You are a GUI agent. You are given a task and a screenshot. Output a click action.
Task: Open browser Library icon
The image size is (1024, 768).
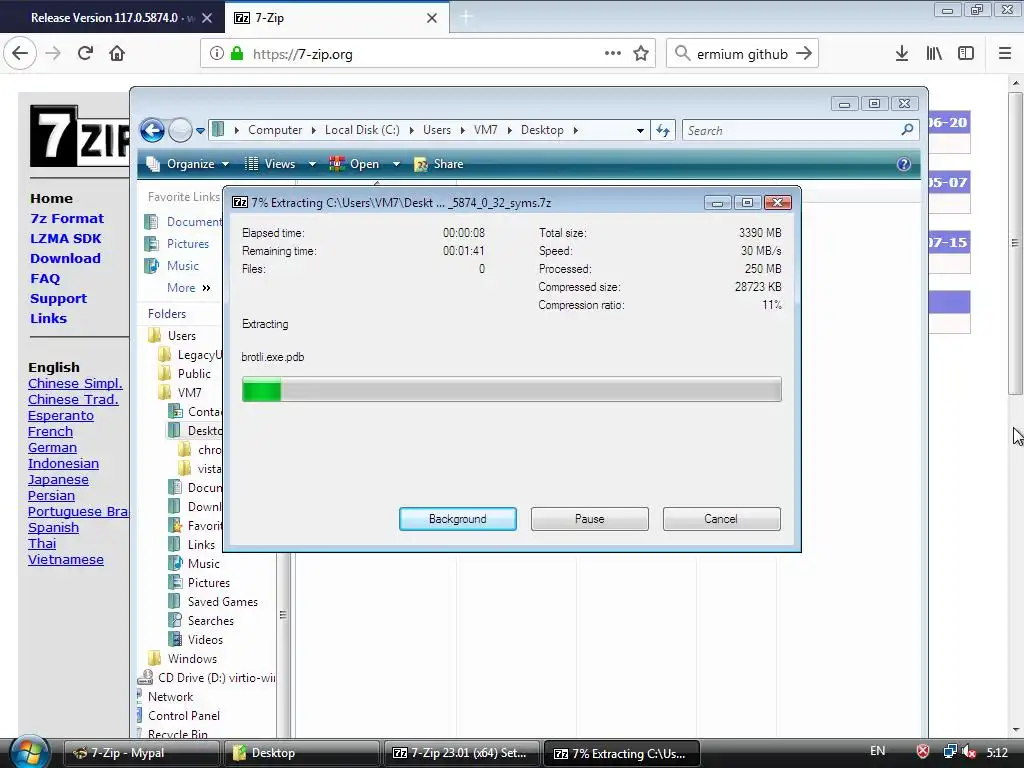click(934, 54)
